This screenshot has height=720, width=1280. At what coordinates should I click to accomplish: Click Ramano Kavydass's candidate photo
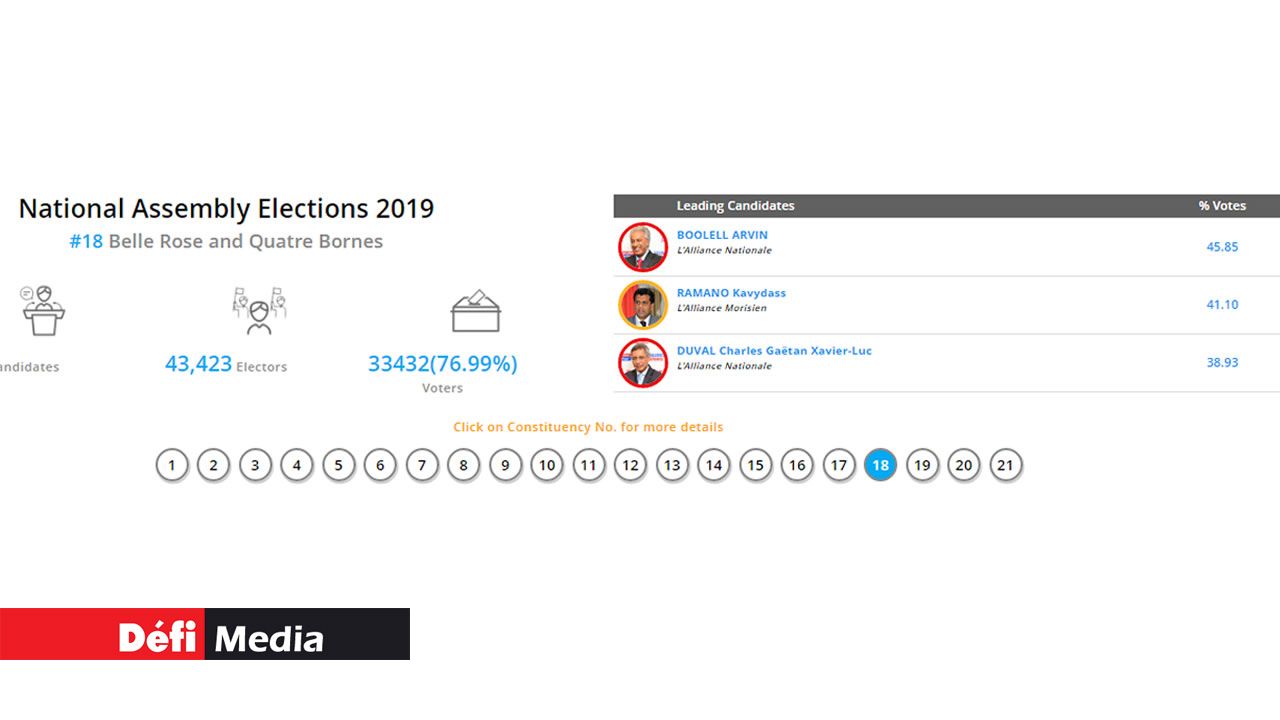[642, 305]
